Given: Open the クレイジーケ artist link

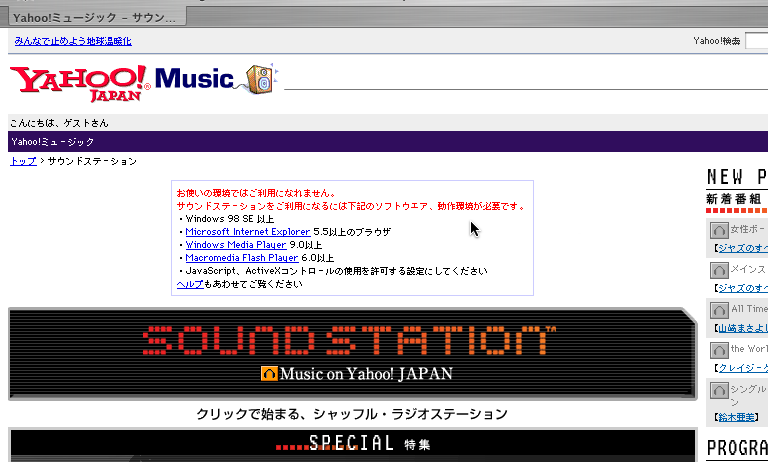Looking at the screenshot, I should [743, 368].
